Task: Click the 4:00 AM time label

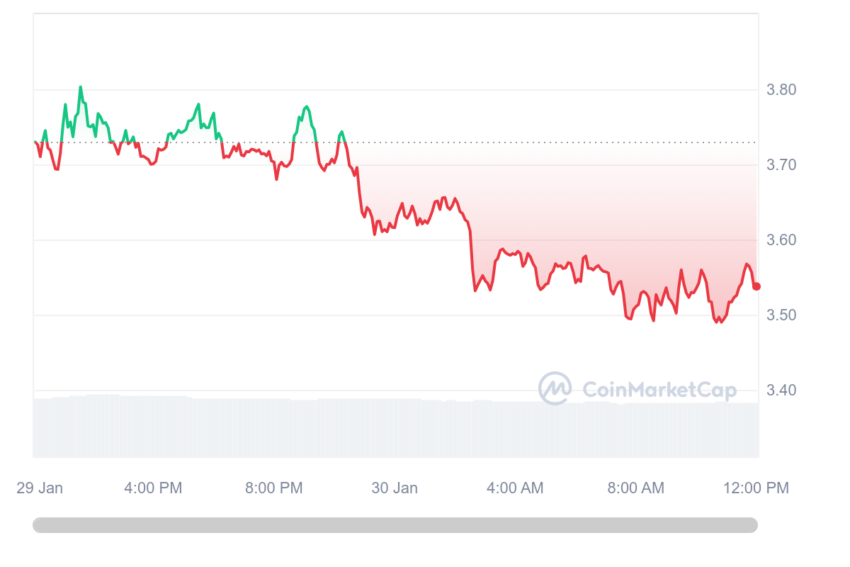Action: [515, 488]
